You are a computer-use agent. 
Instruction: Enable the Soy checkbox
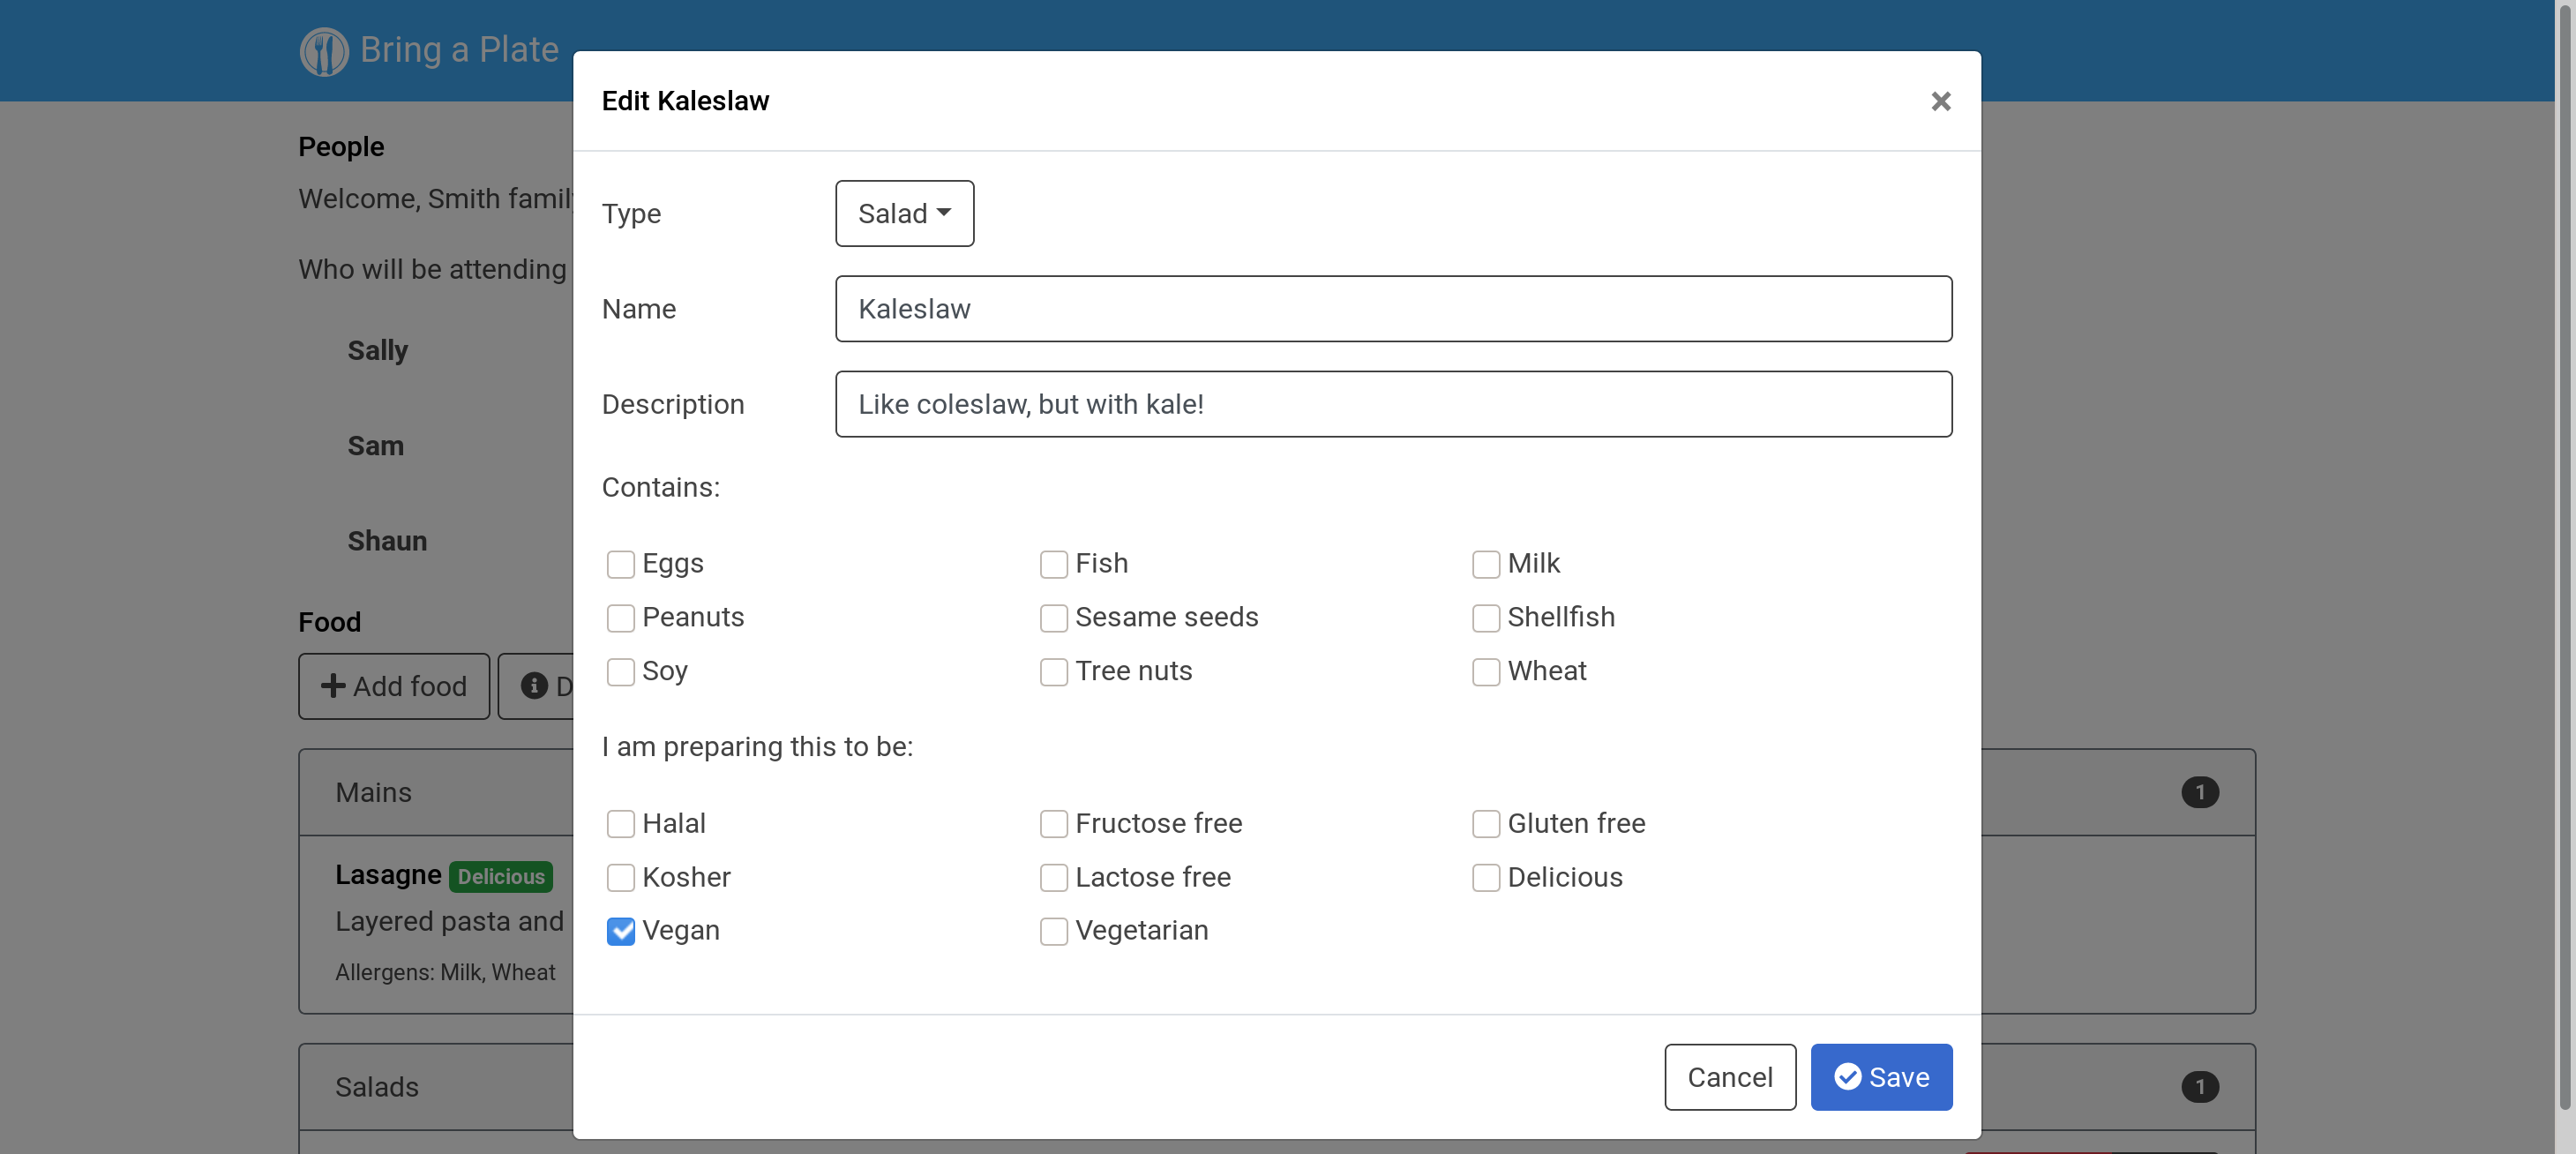(x=620, y=672)
